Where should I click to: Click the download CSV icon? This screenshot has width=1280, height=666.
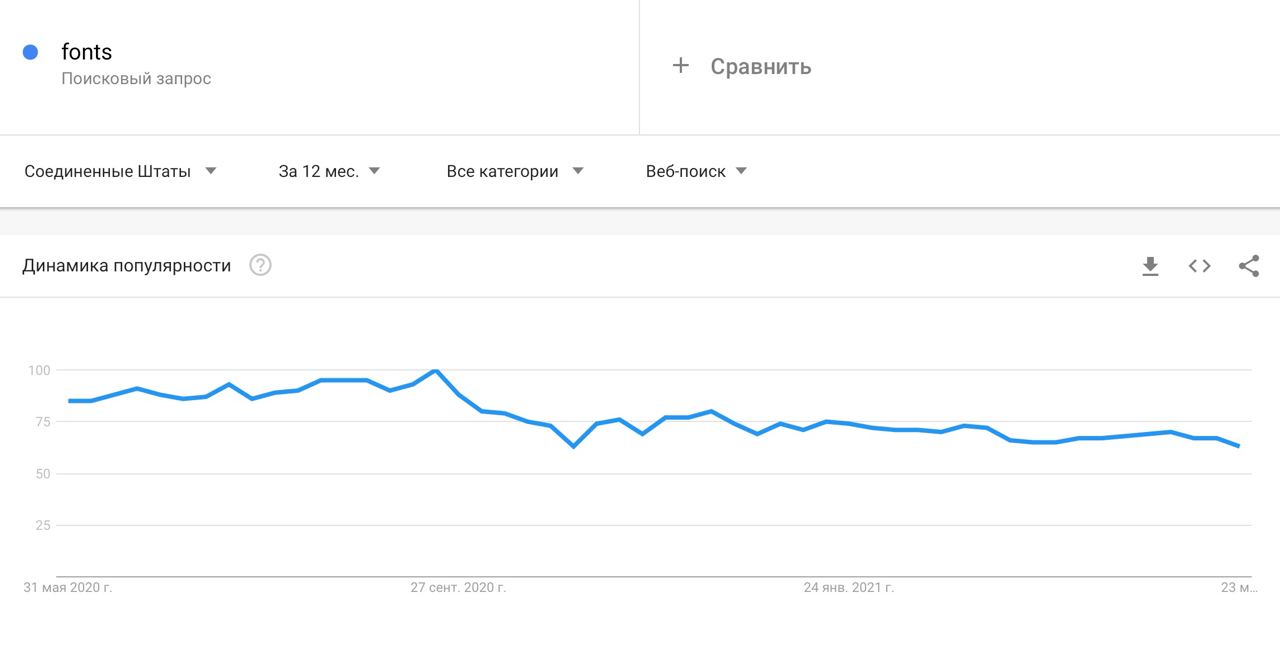tap(1150, 266)
